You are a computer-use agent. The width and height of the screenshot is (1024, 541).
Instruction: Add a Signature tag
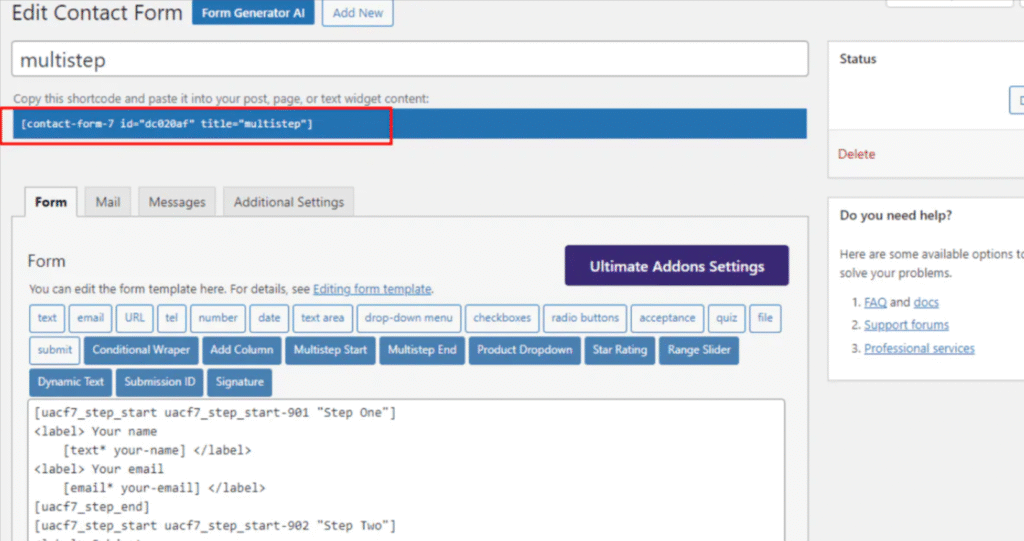240,382
